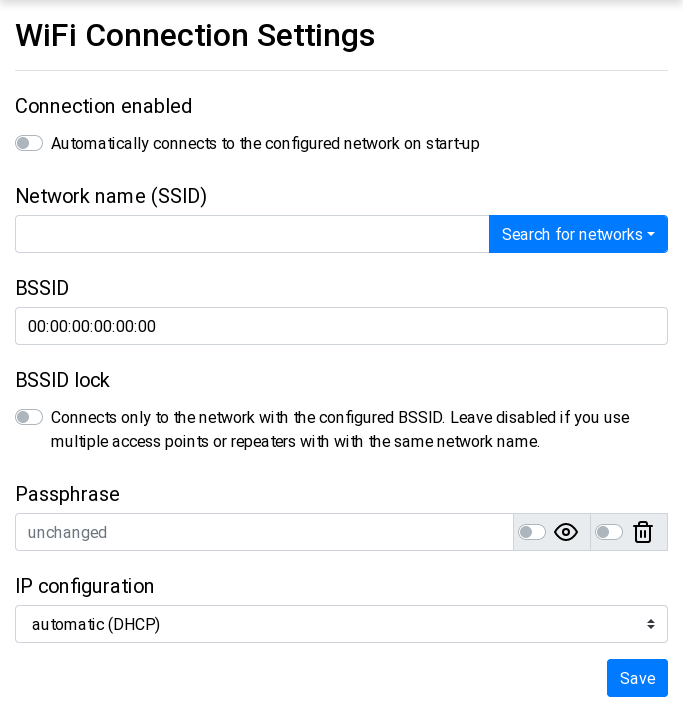Screen dimensions: 683x713
Task: Turn on the BSSID lock switch
Action: tap(29, 417)
